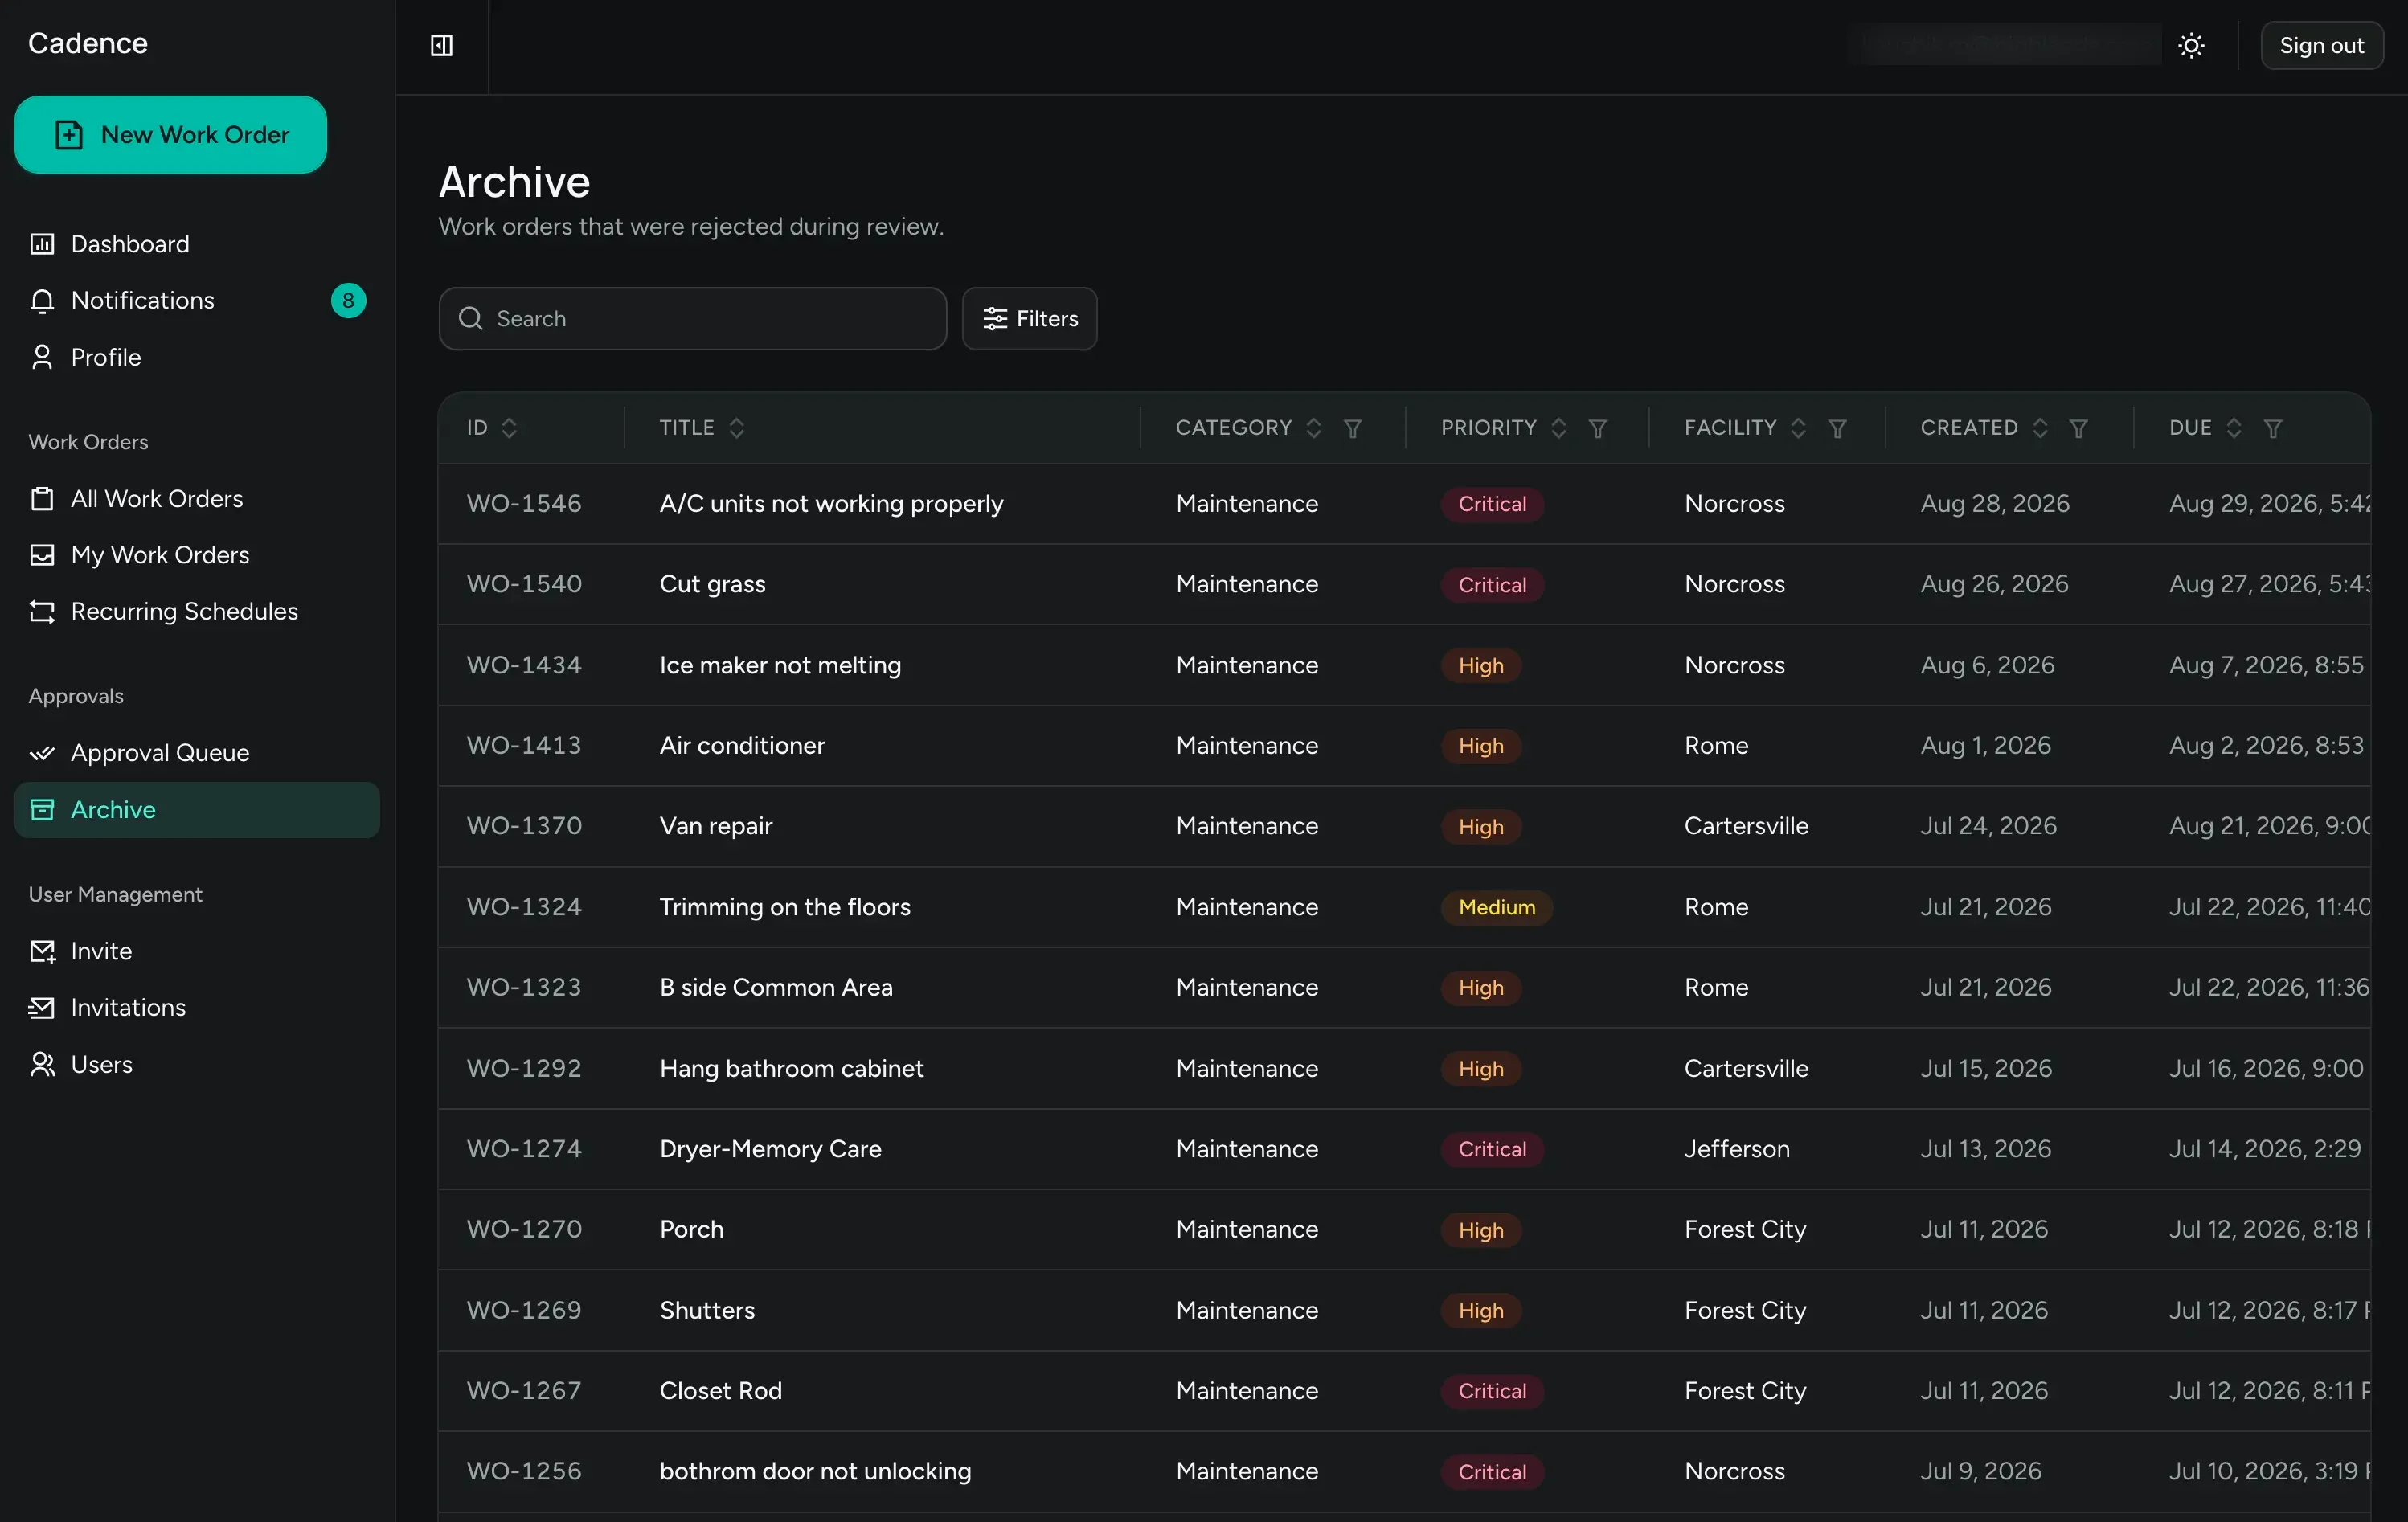Click the Priority column filter funnel icon
Viewport: 2408px width, 1522px height.
click(1598, 428)
